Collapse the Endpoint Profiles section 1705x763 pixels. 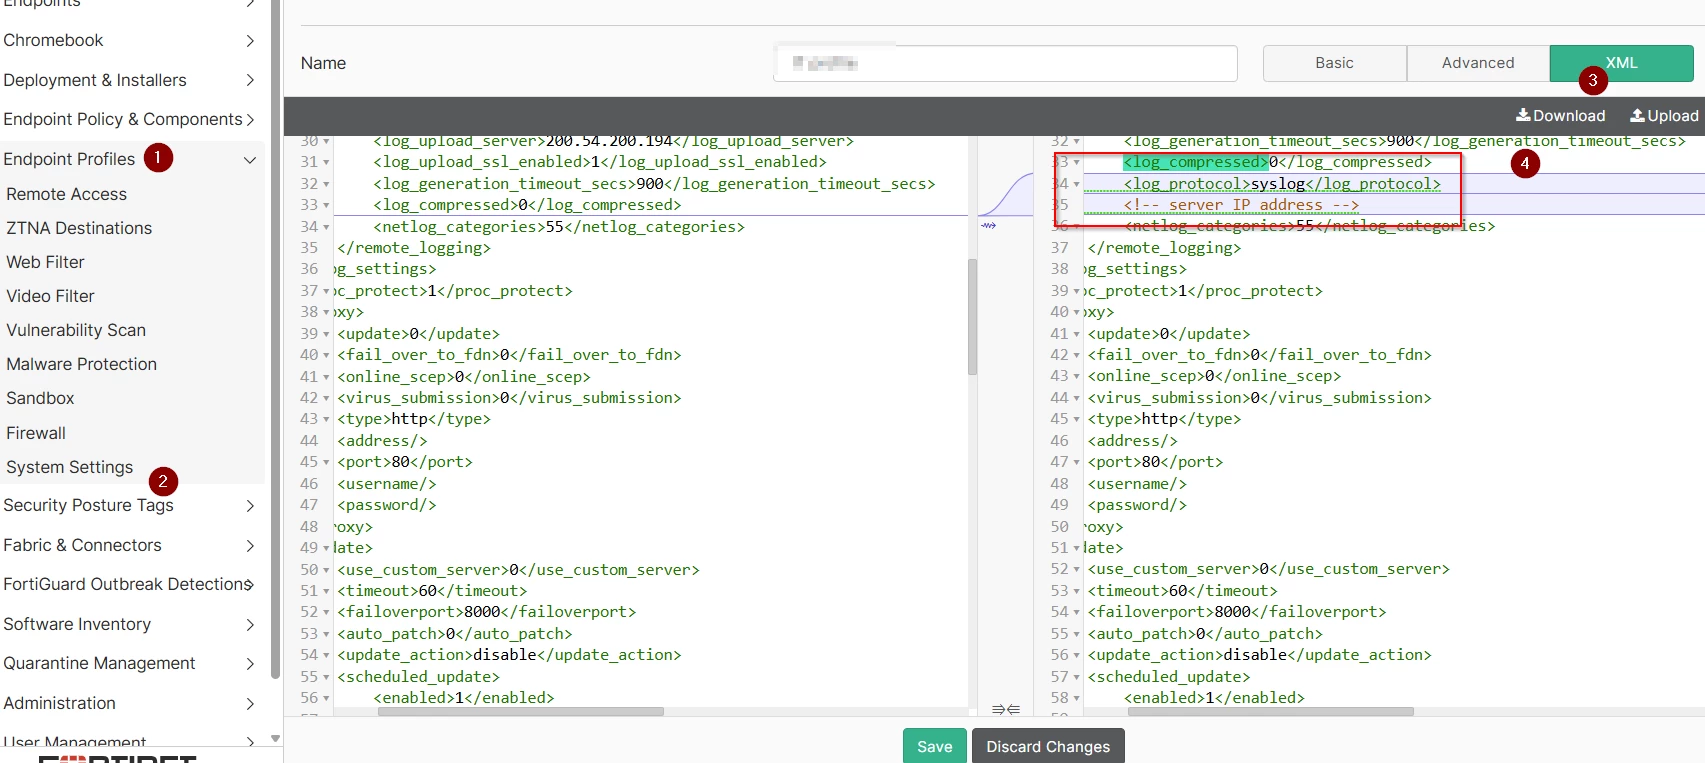tap(250, 160)
